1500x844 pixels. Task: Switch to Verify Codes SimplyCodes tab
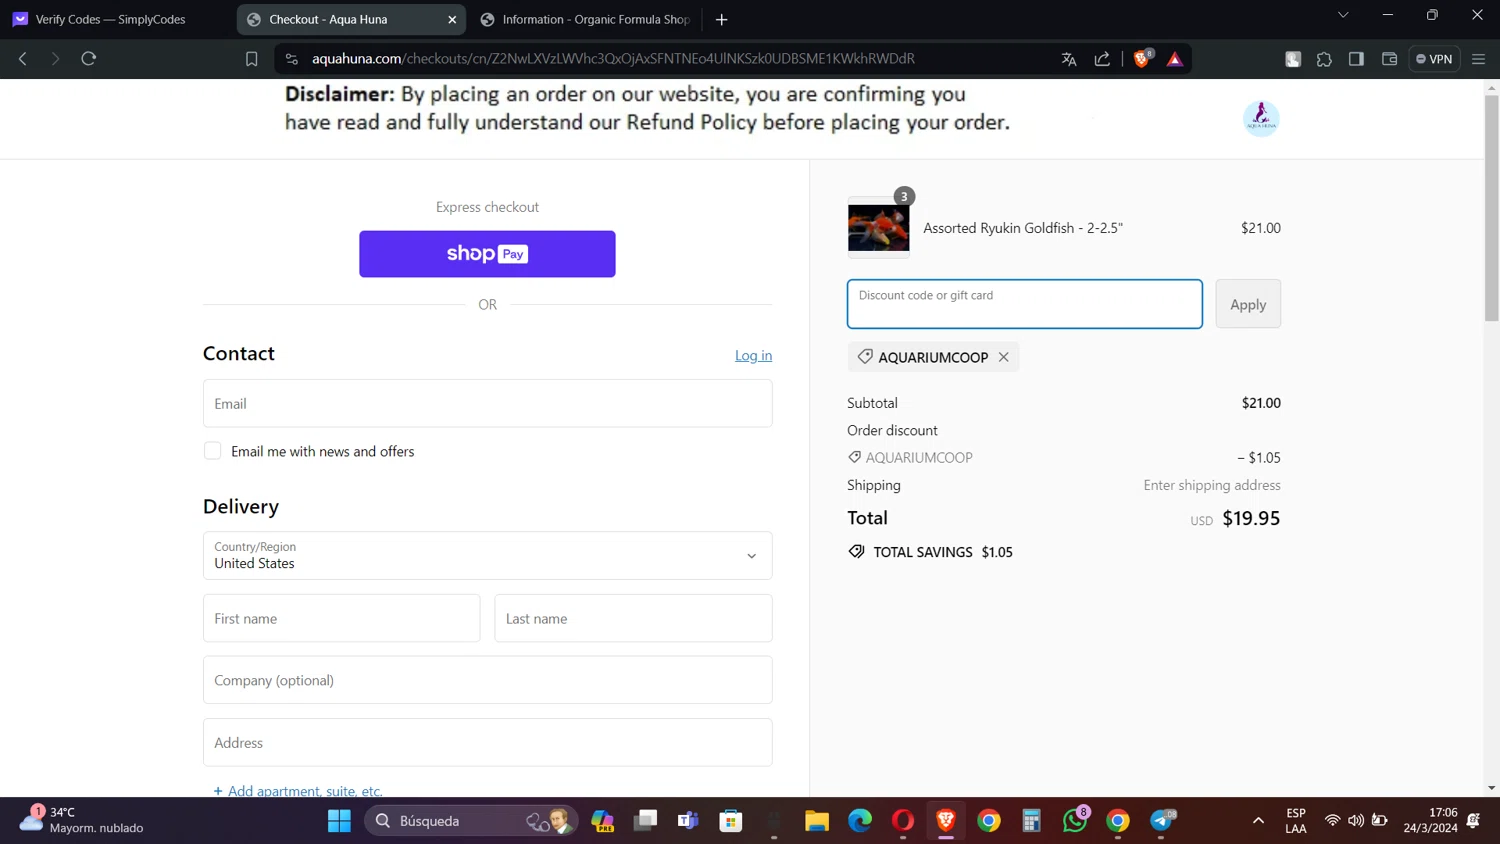click(112, 19)
